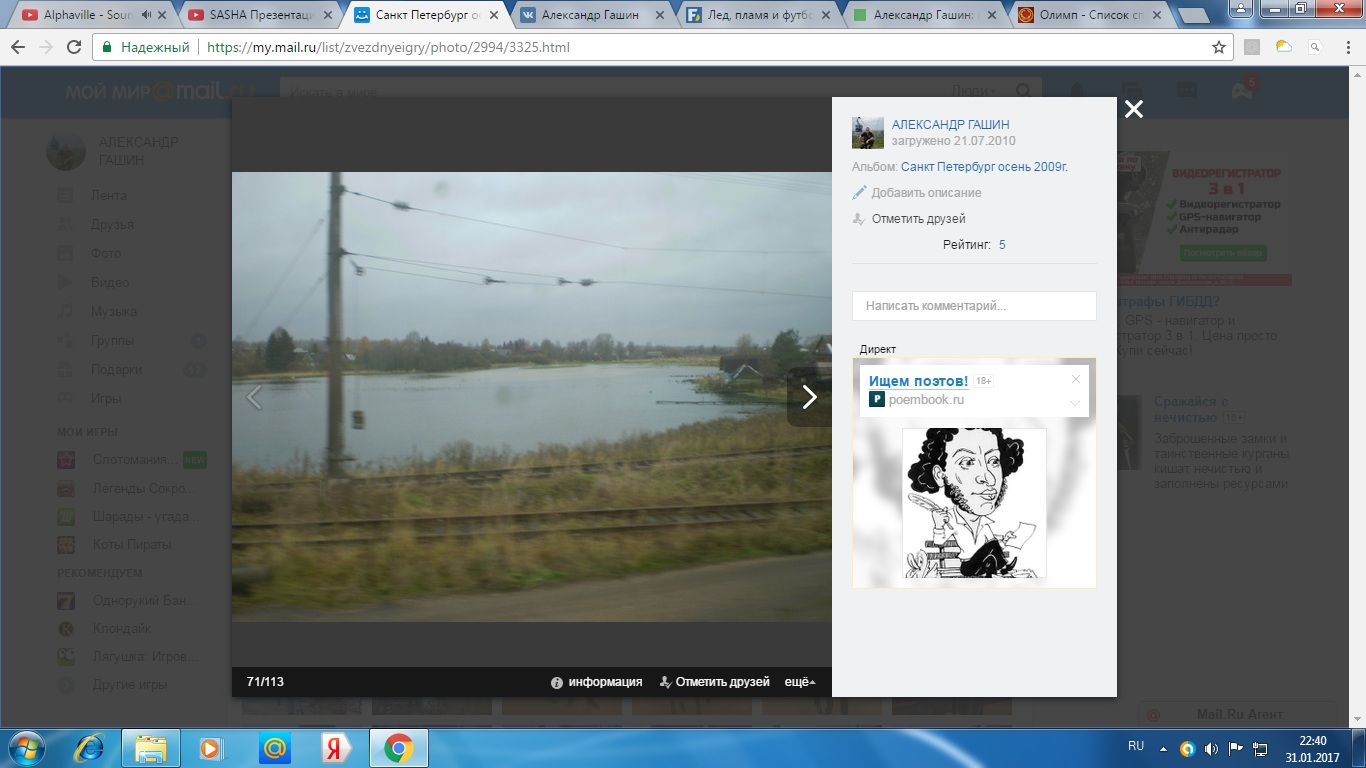Close the poembook.ru ad with its X
1366x768 pixels.
pyautogui.click(x=1076, y=379)
